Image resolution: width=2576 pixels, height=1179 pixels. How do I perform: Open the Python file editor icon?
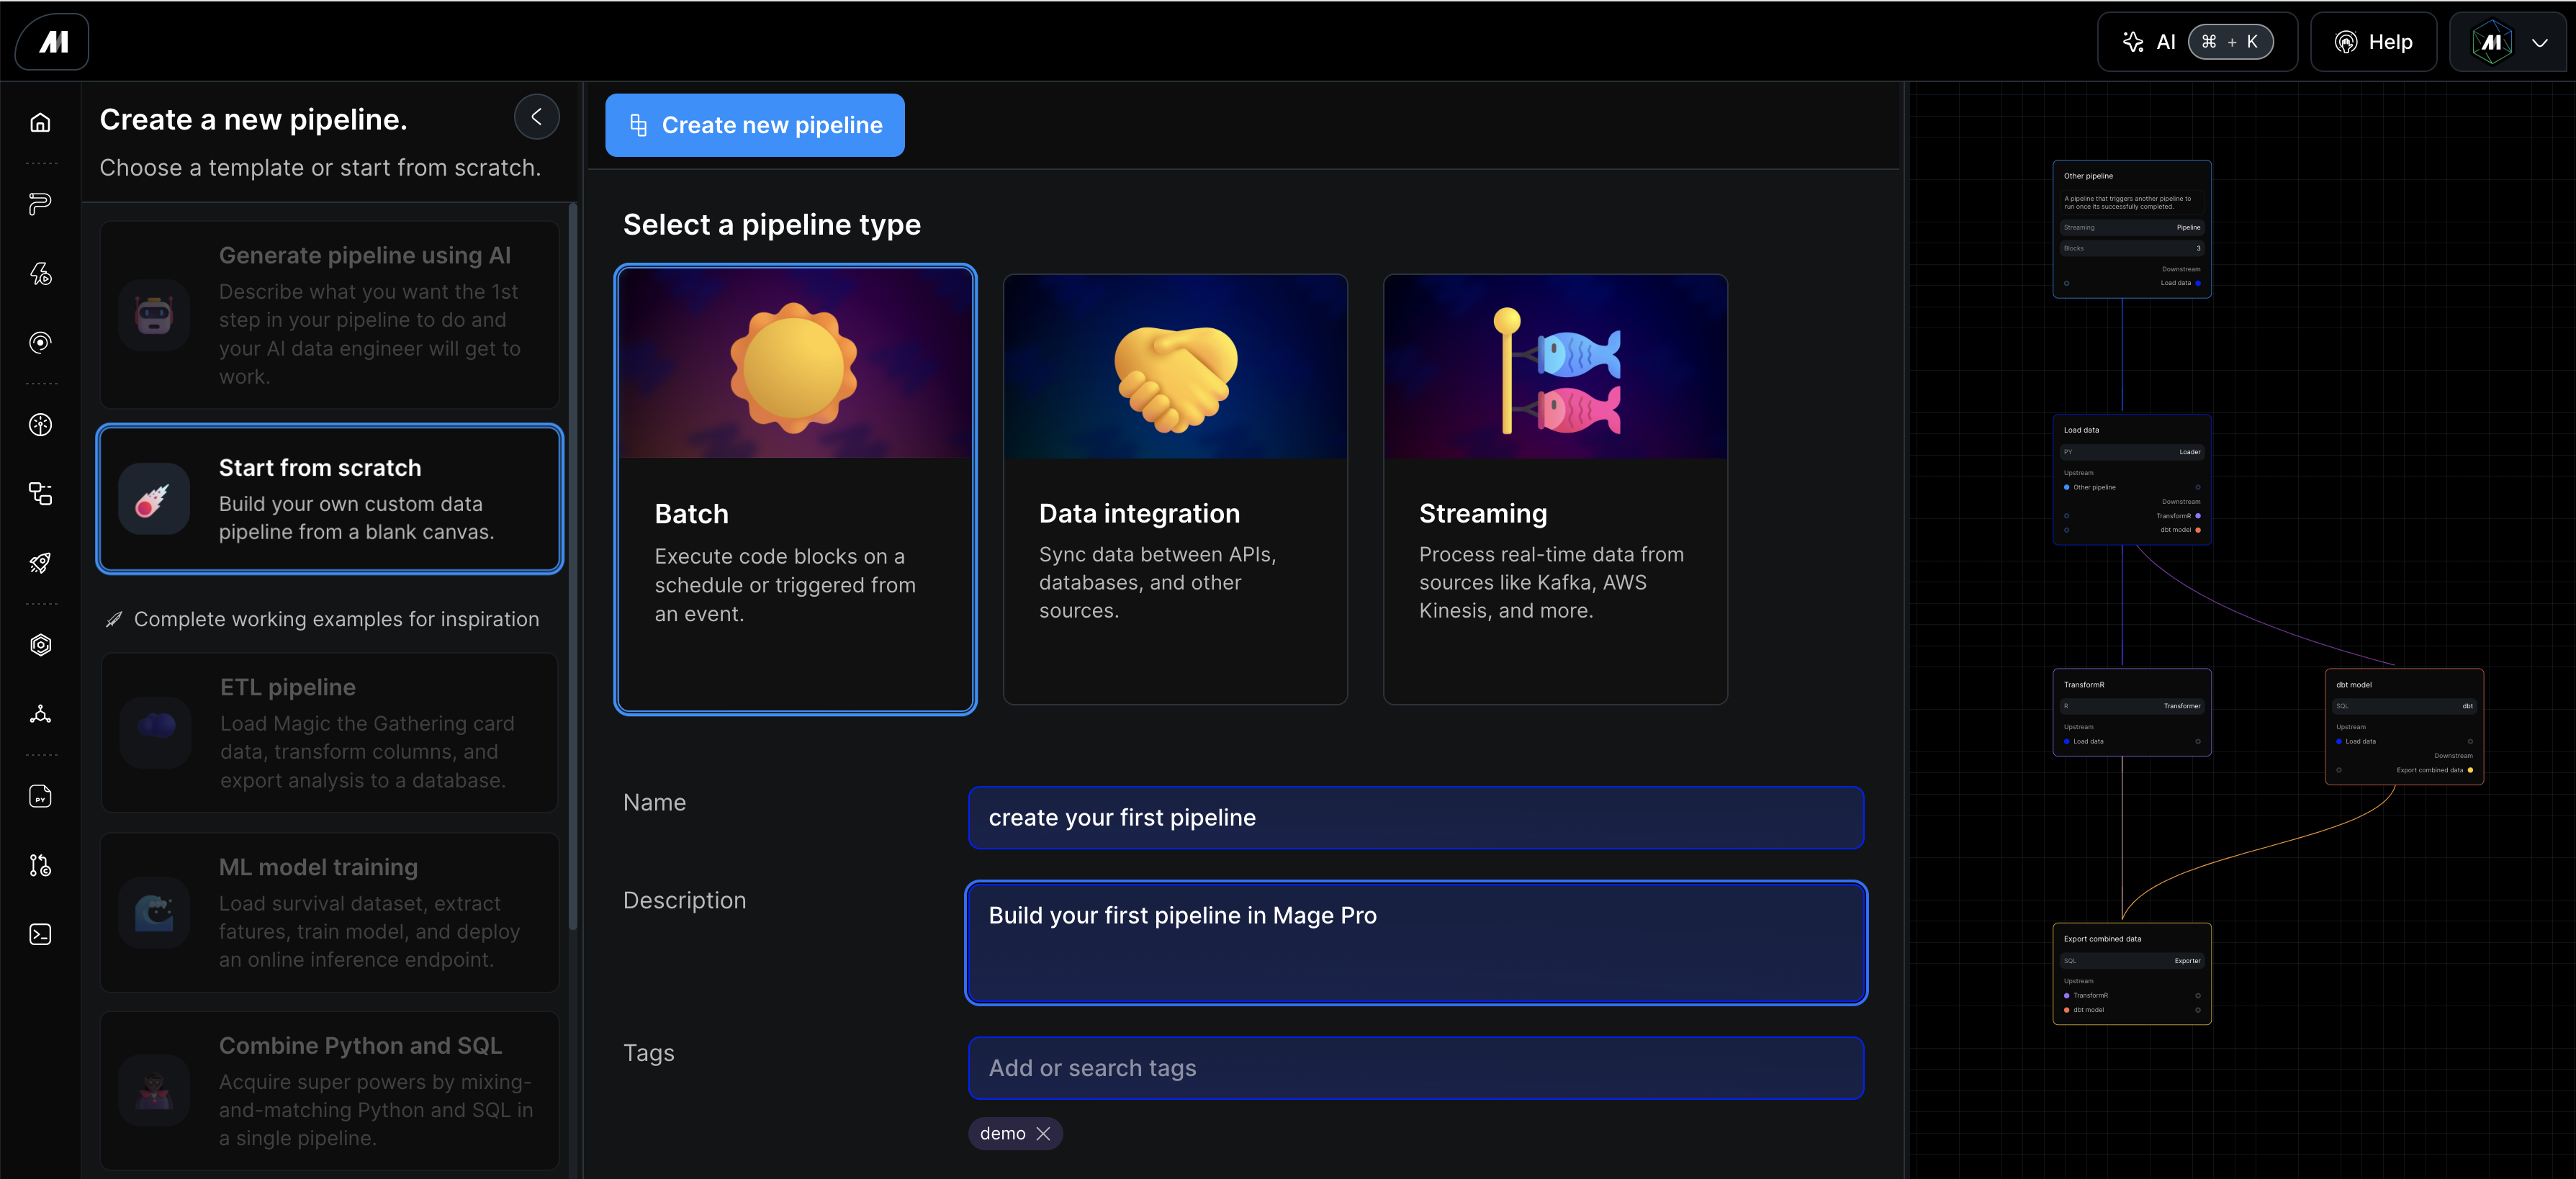point(40,796)
